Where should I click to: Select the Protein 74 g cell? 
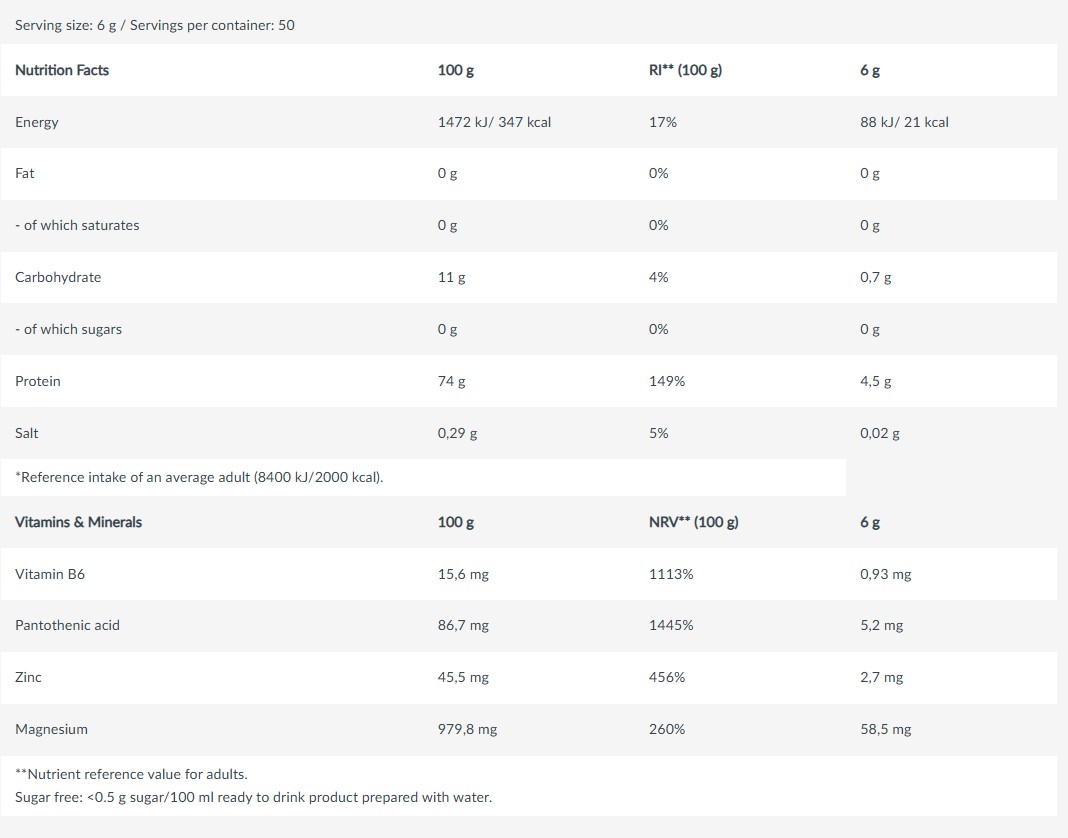(x=452, y=381)
